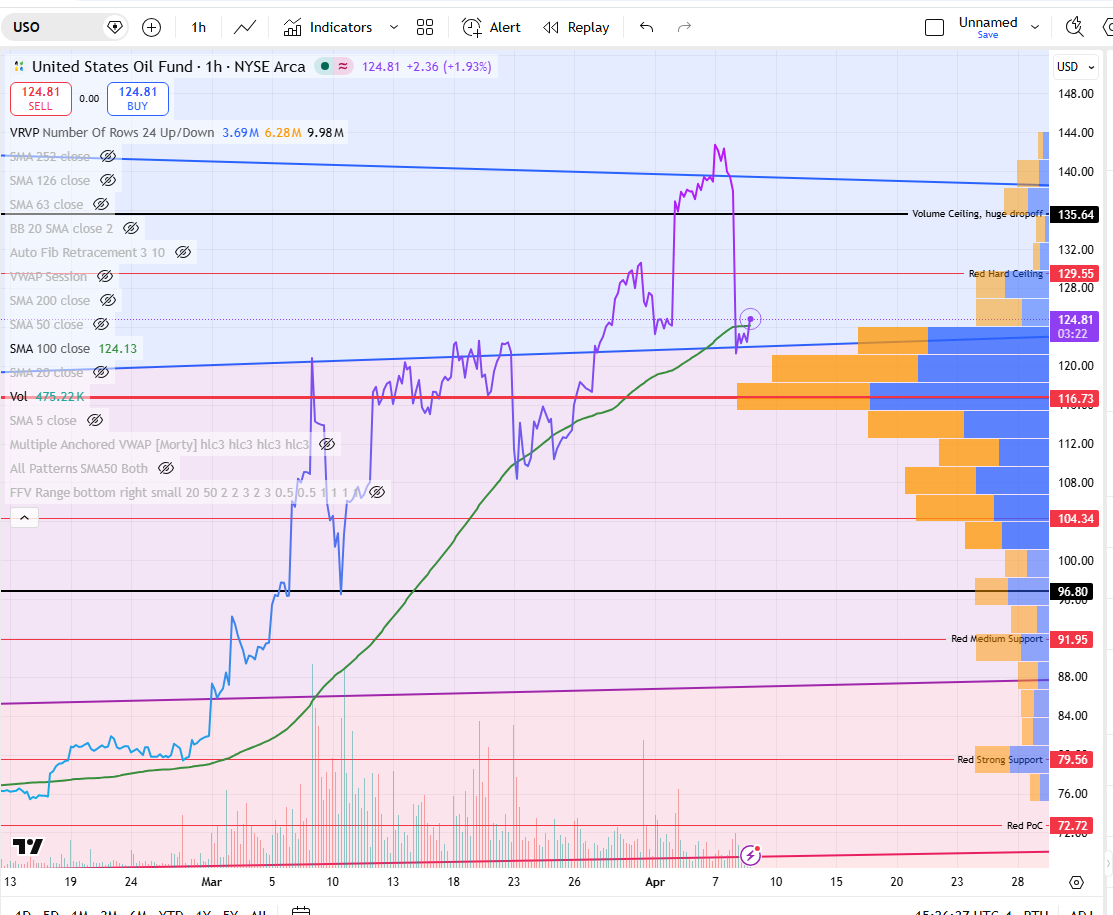Show the SMA 252 close indicator
Viewport: 1113px width, 915px height.
point(108,156)
